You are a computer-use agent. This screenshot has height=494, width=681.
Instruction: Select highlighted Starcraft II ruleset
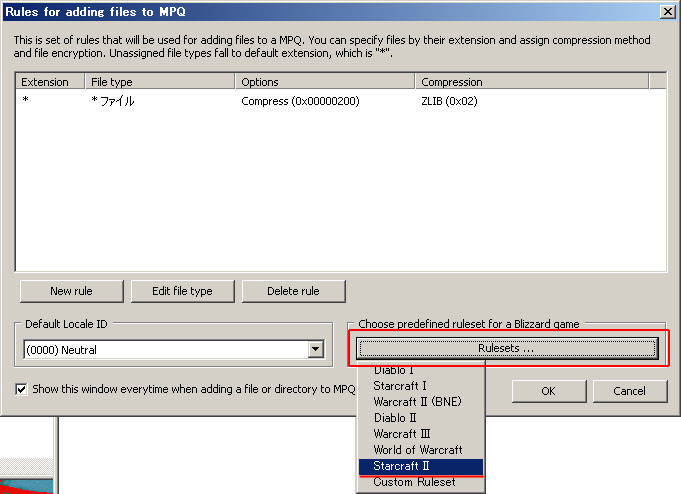click(420, 466)
